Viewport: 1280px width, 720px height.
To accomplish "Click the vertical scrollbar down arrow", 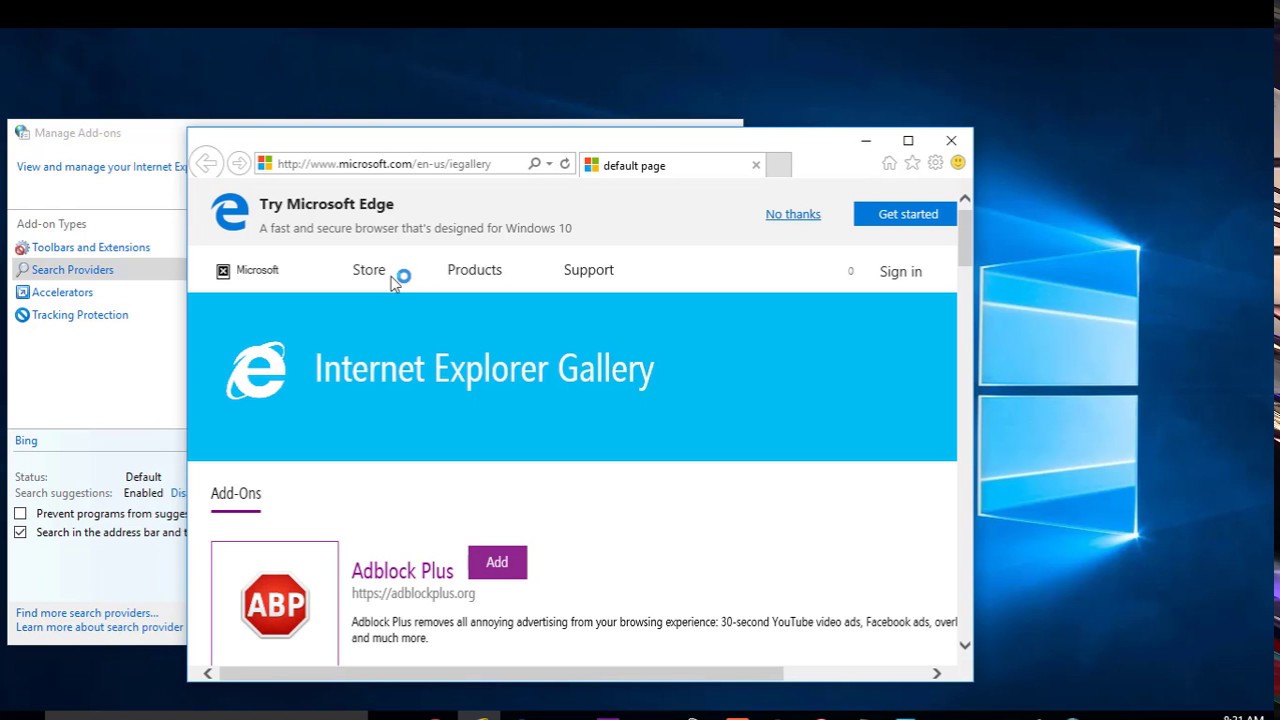I will 965,645.
